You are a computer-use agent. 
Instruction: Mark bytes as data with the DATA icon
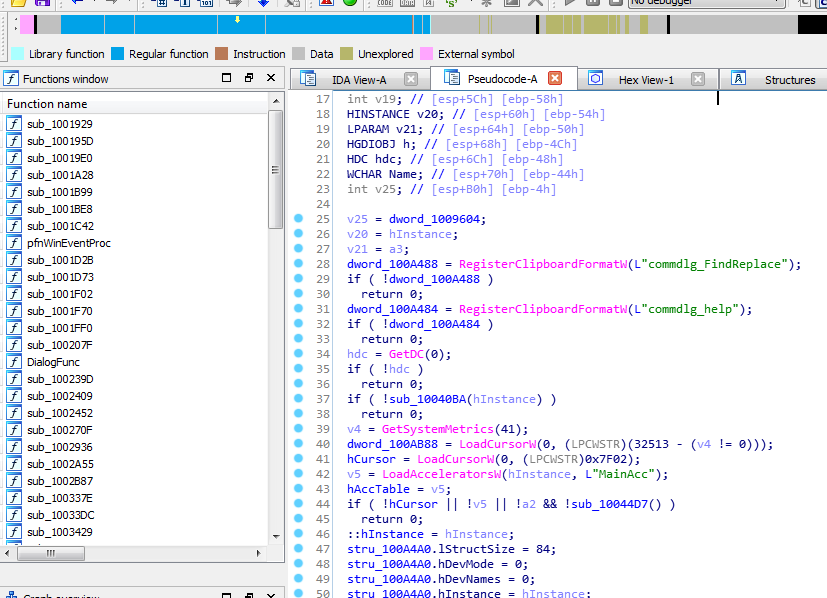click(407, 4)
